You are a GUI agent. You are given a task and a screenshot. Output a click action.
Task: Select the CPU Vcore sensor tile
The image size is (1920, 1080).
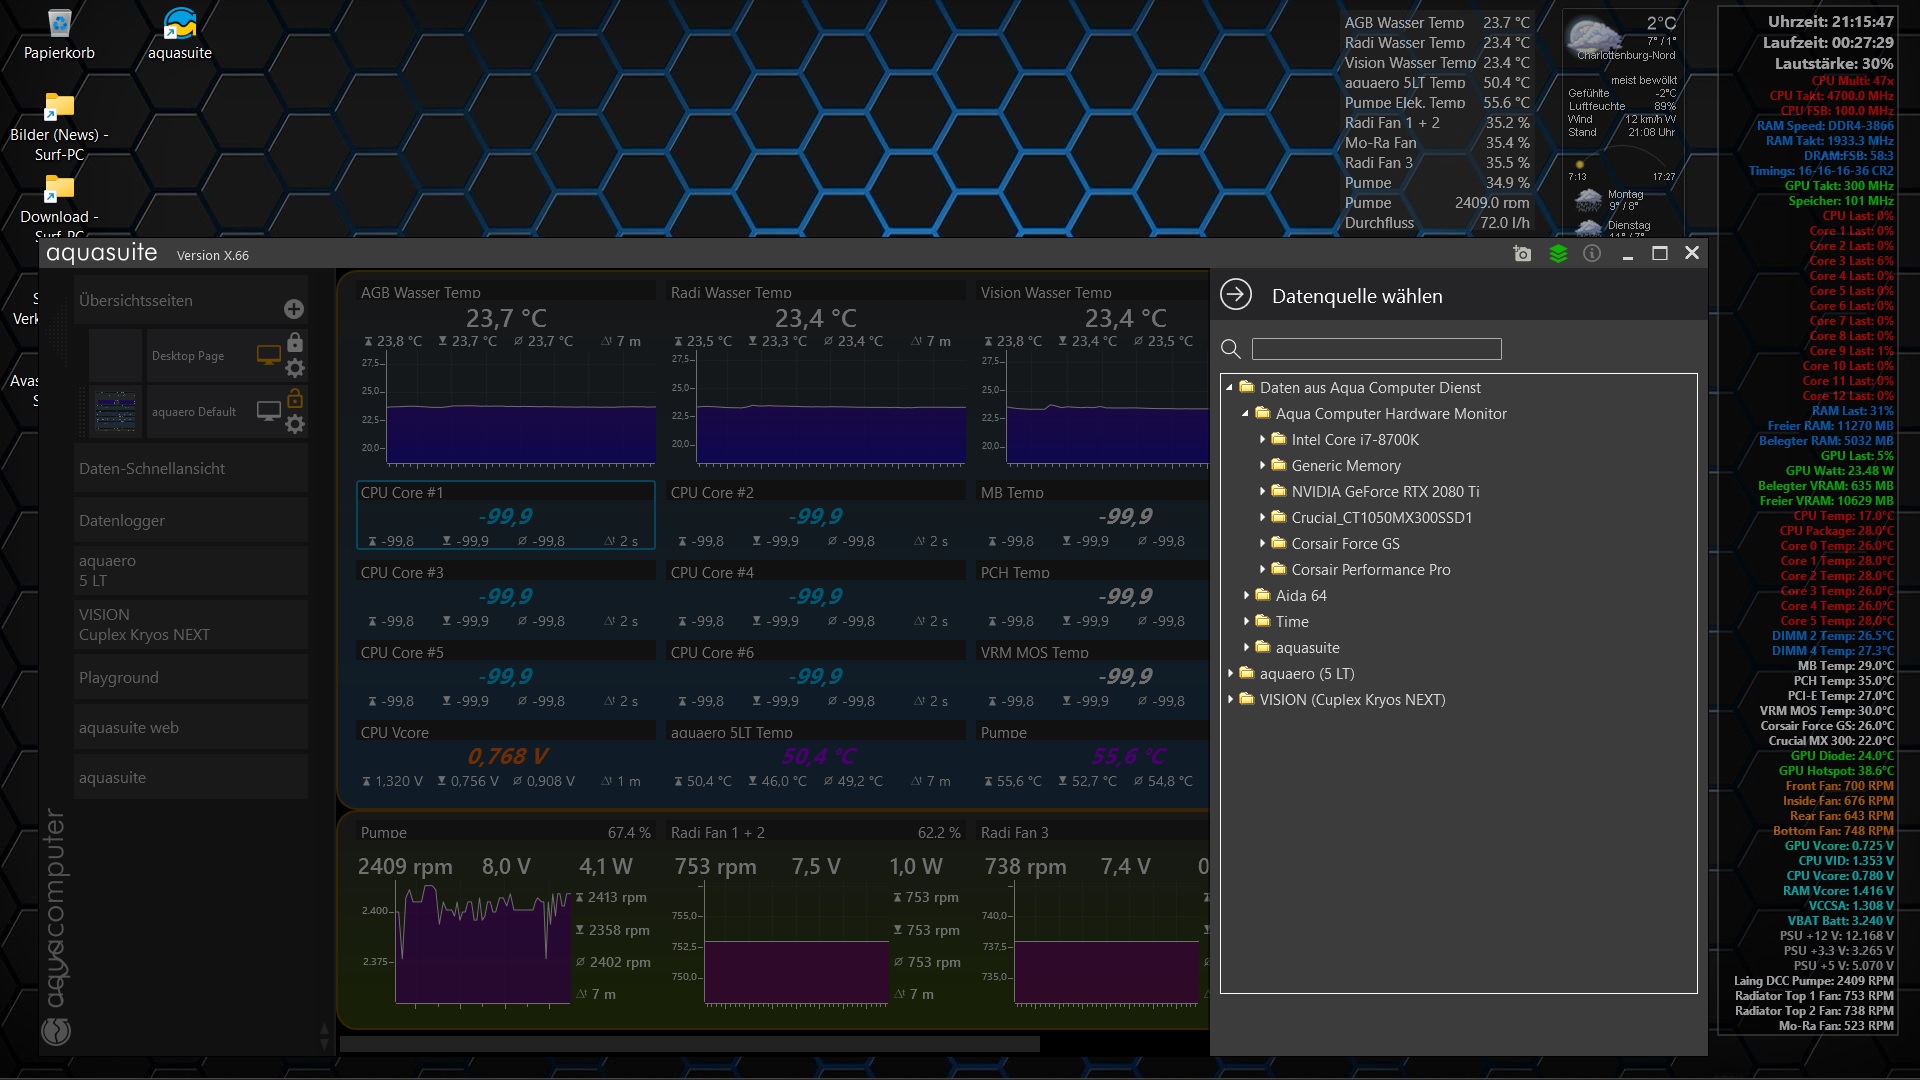(506, 756)
